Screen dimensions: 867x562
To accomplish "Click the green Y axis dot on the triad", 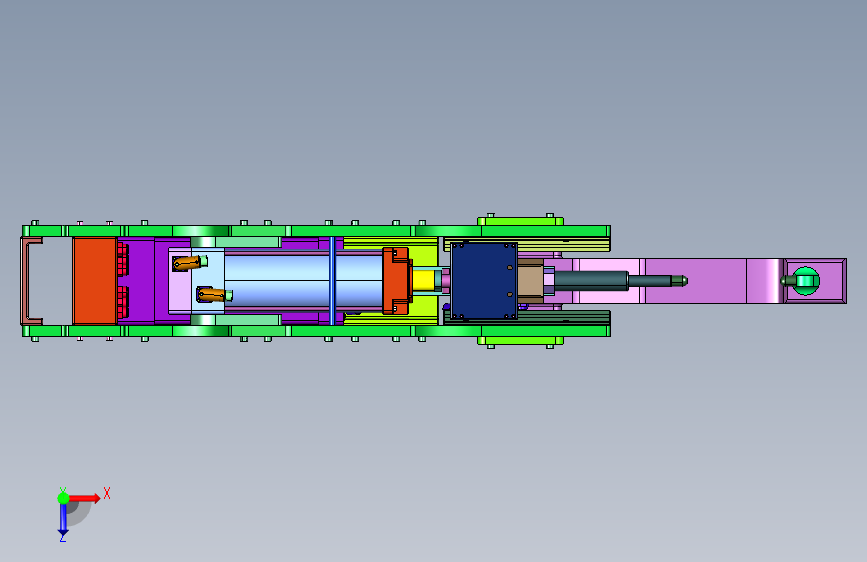I will click(x=63, y=498).
